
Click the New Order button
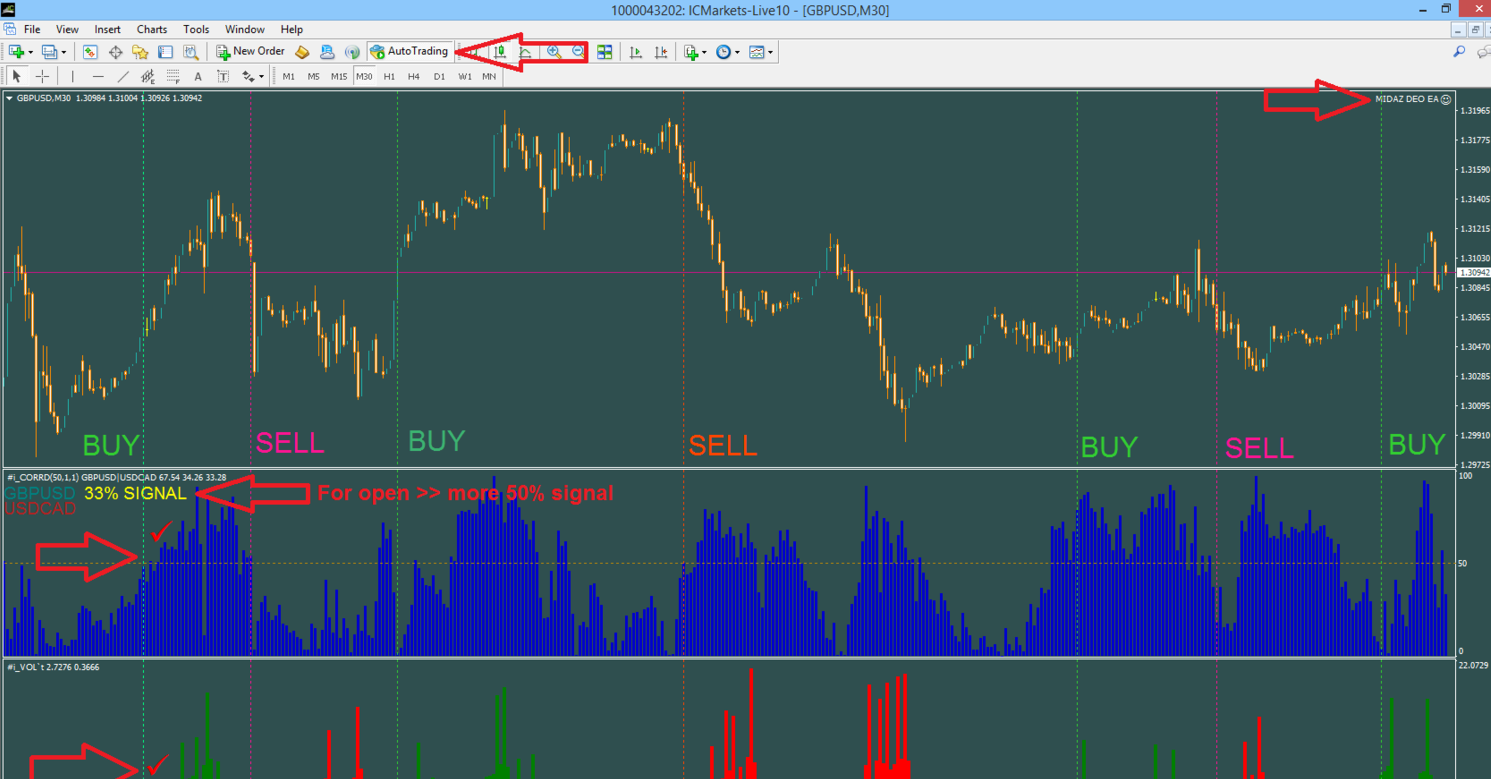pyautogui.click(x=250, y=52)
